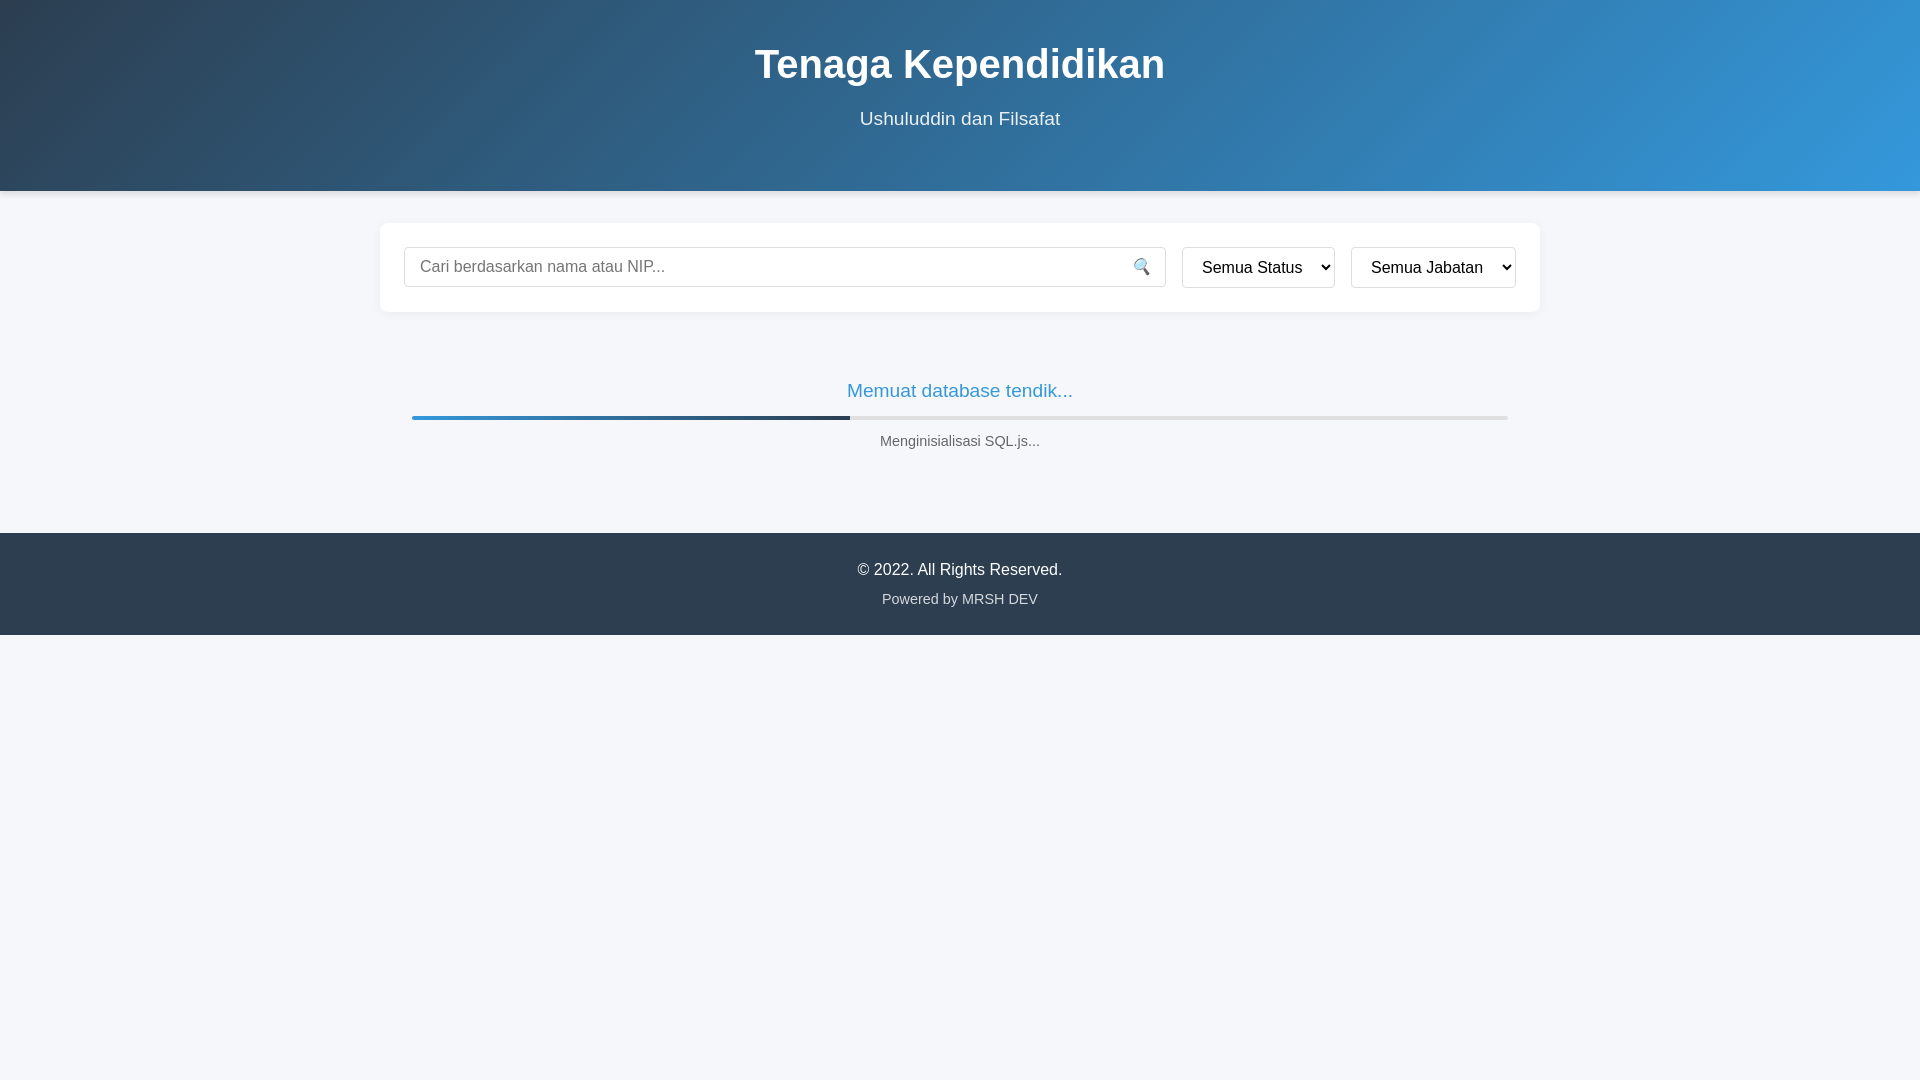Click the Semua Status dropdown arrow
This screenshot has height=1080, width=1920.
point(1326,267)
